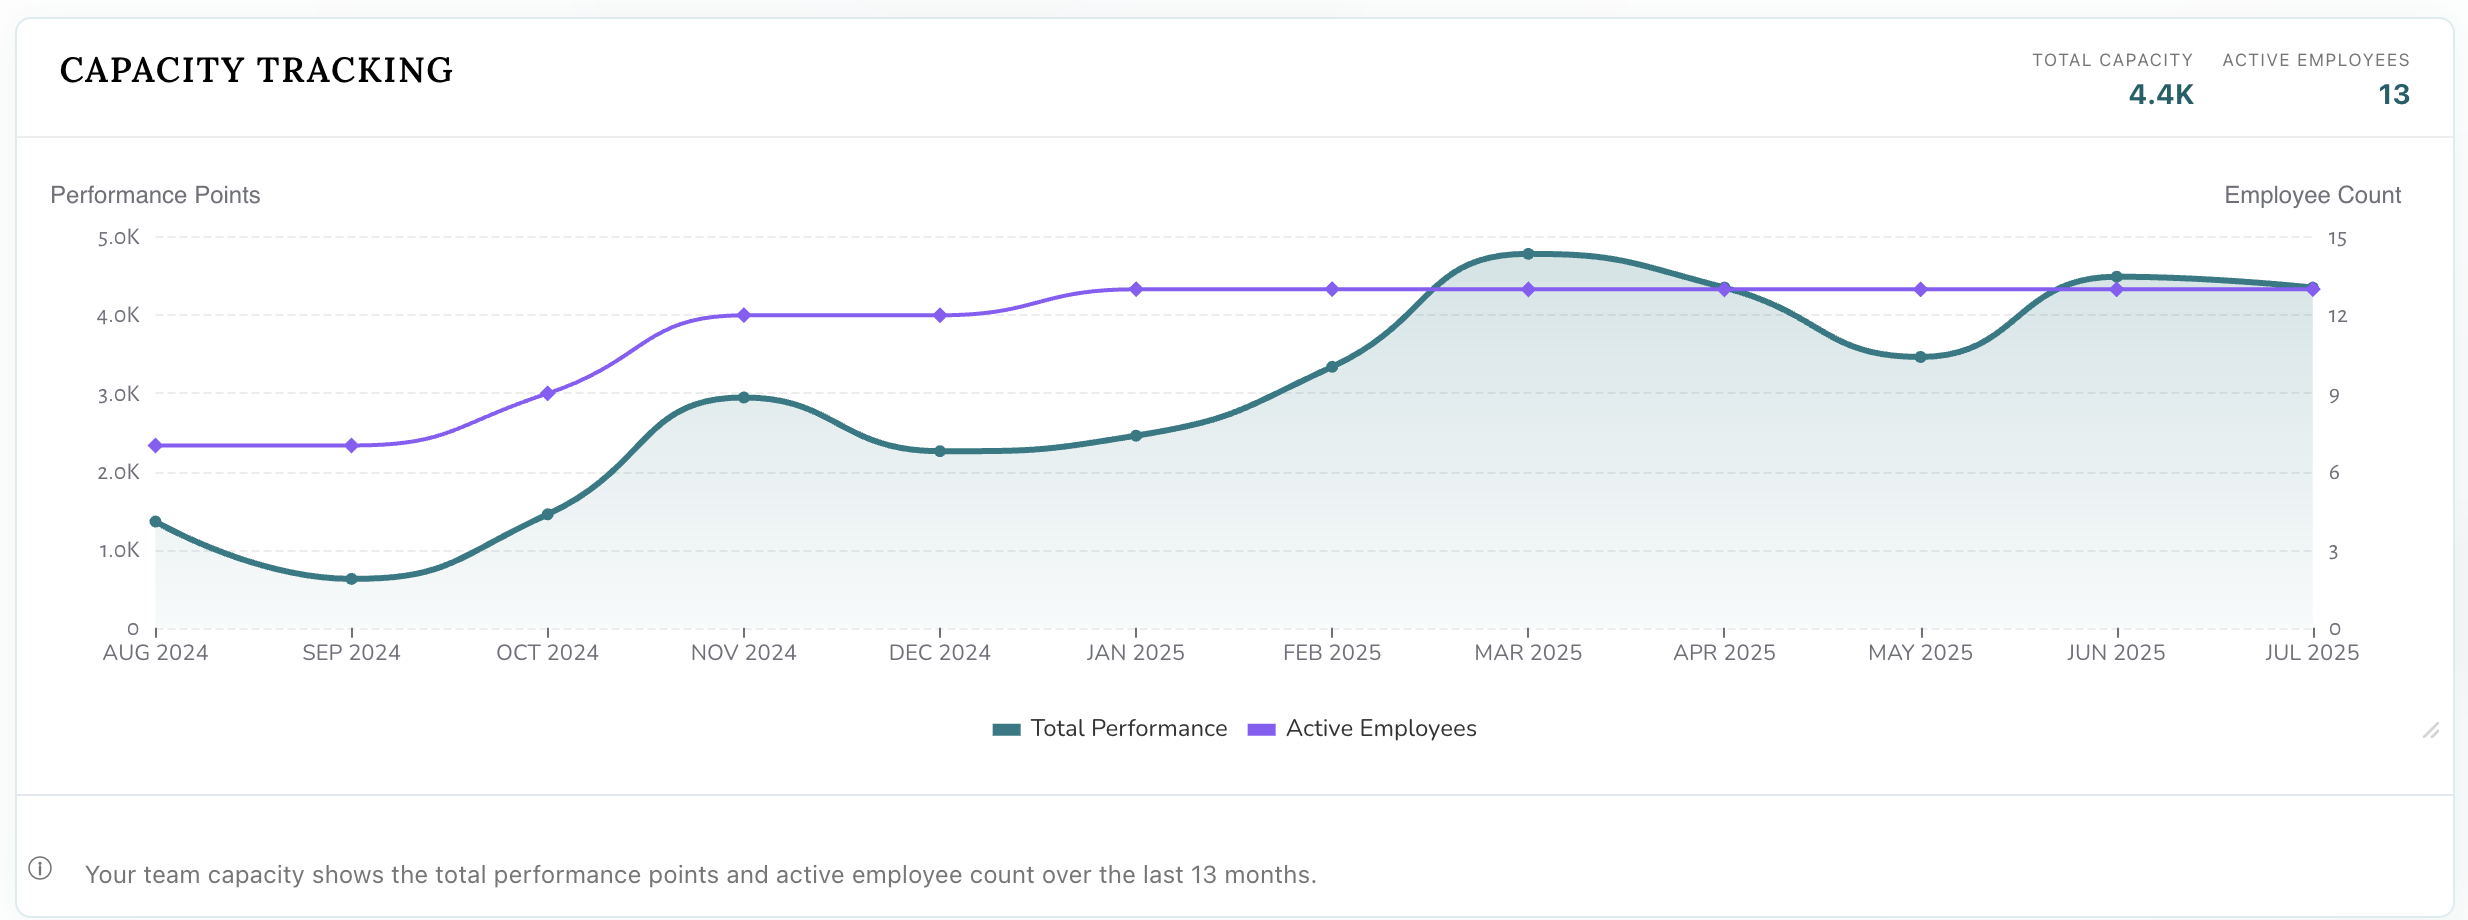The width and height of the screenshot is (2468, 920).
Task: Click the FEB 2025 label on the x-axis
Action: [x=1332, y=651]
